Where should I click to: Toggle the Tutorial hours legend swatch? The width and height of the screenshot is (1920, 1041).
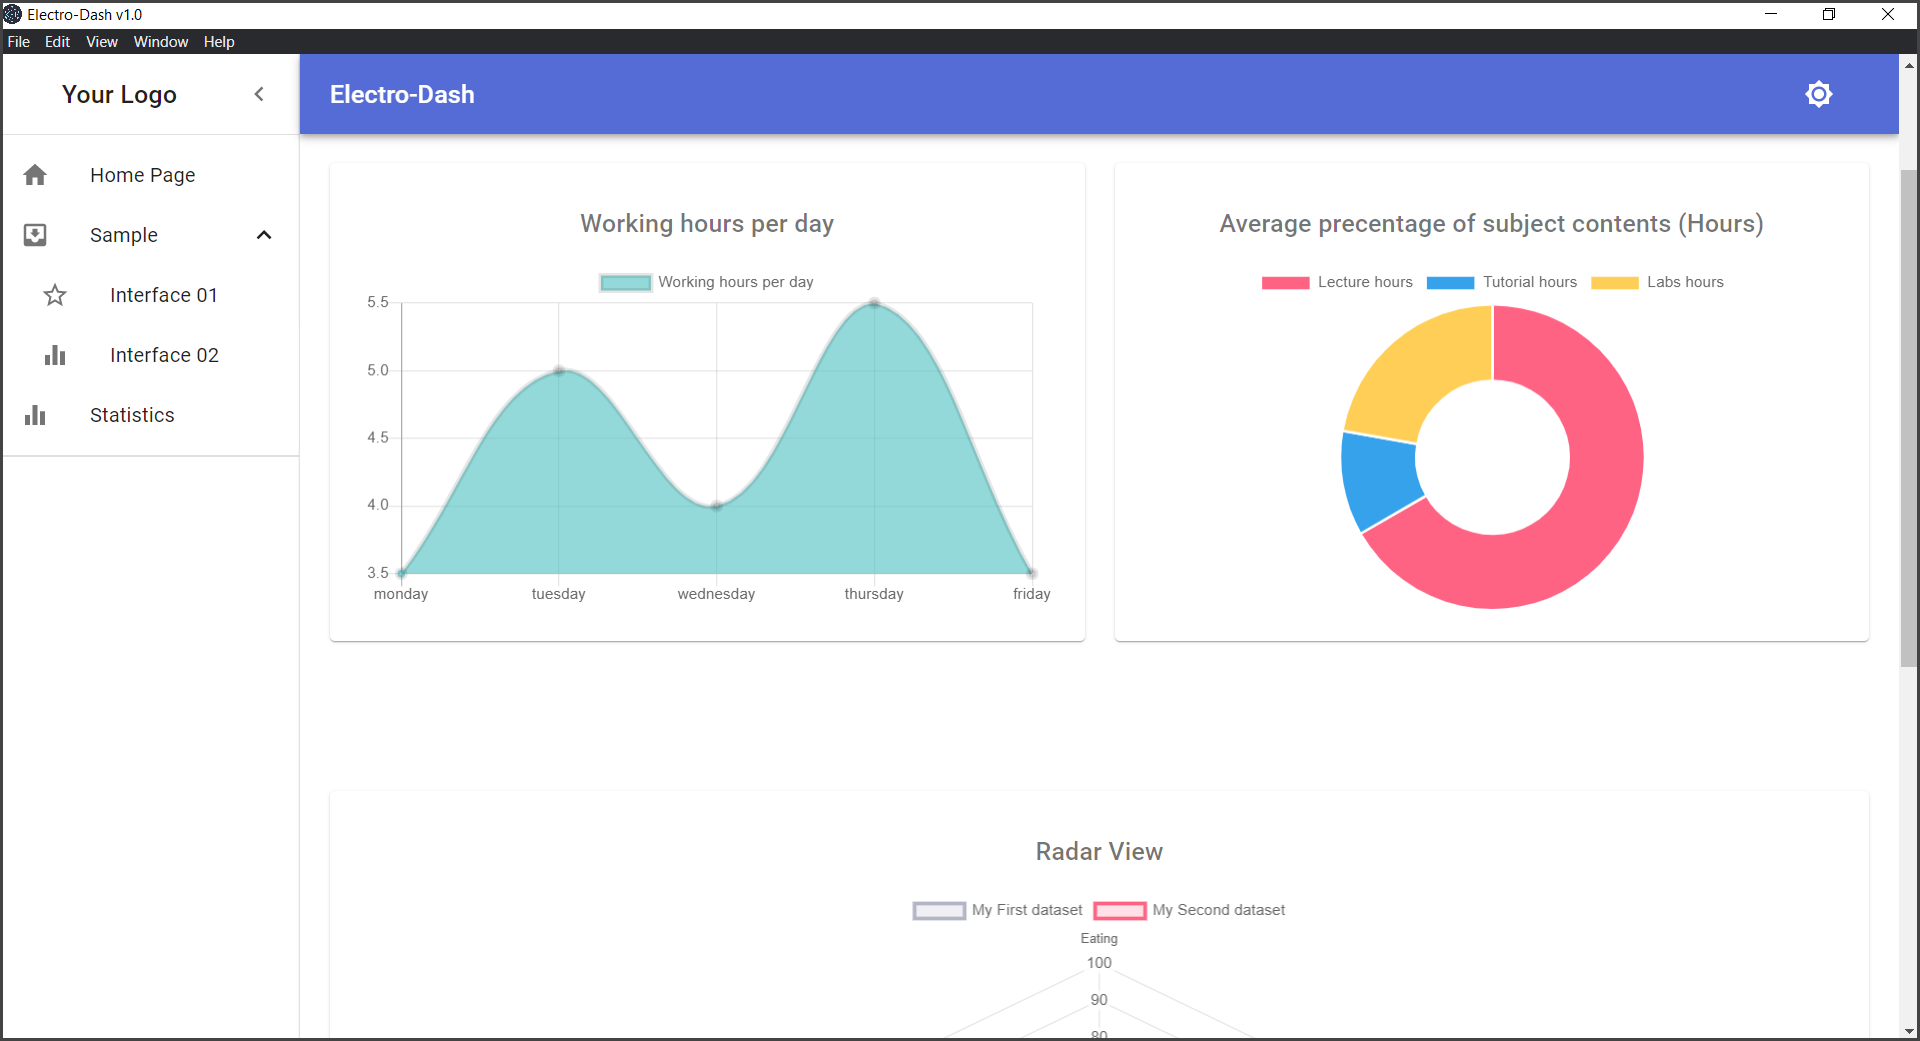[1450, 282]
